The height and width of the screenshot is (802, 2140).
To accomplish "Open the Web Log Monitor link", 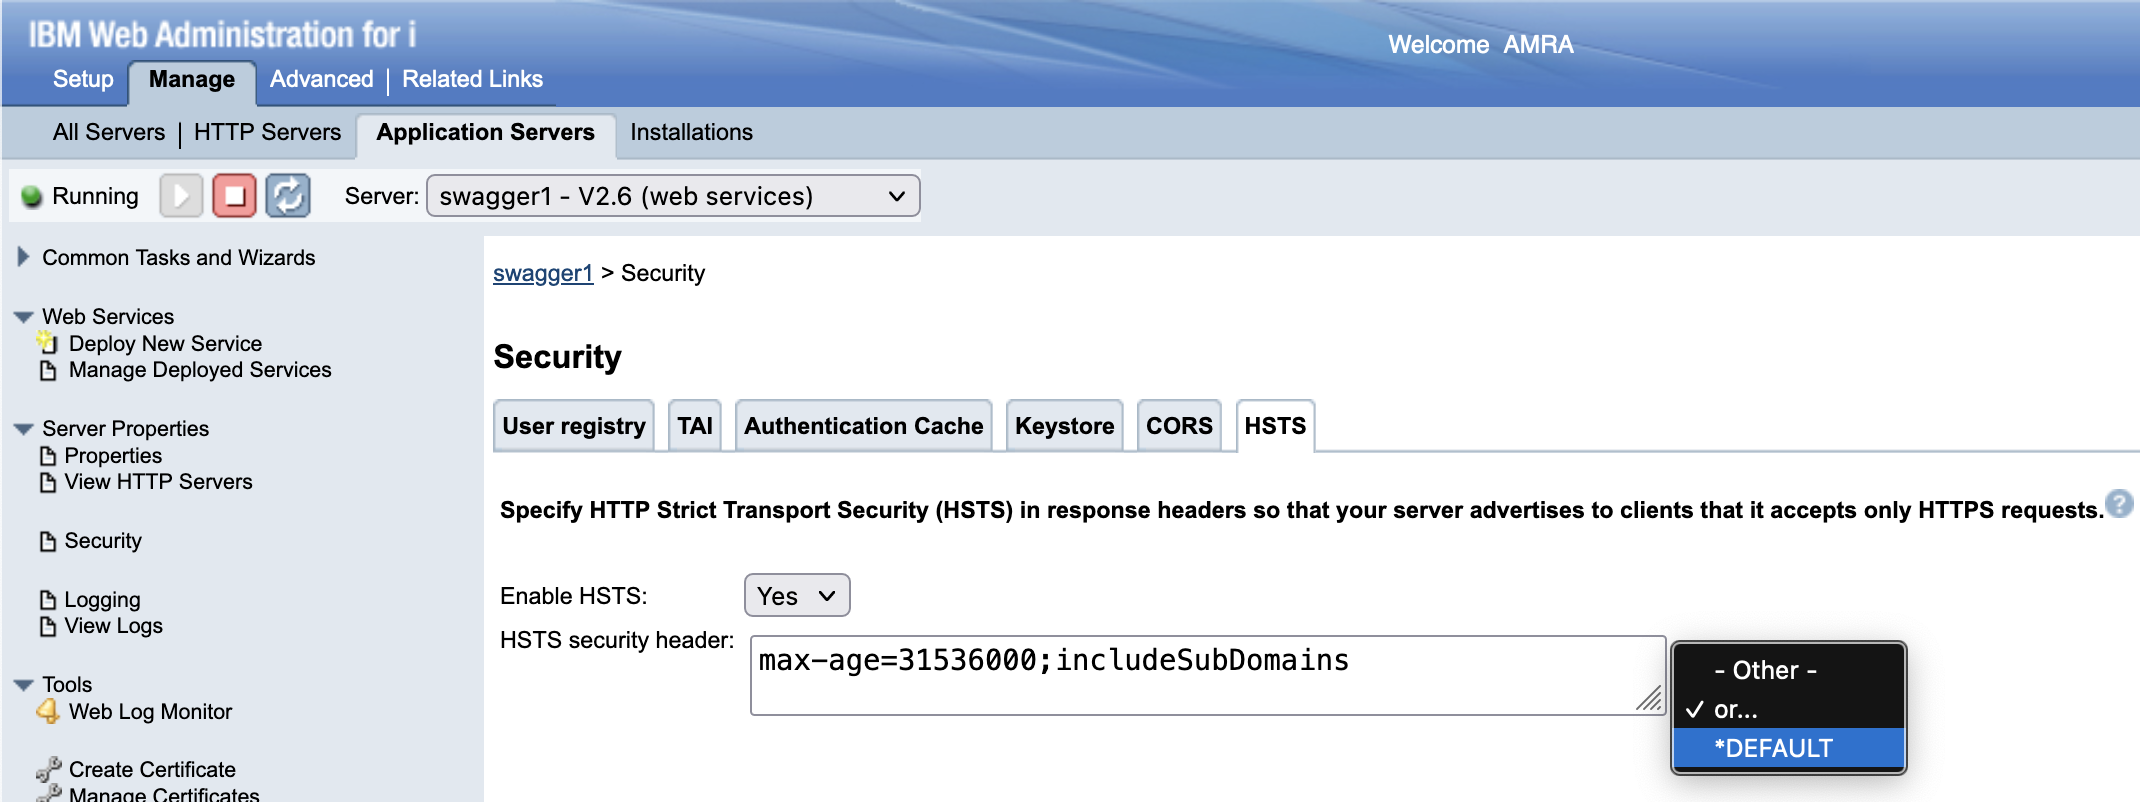I will [150, 711].
